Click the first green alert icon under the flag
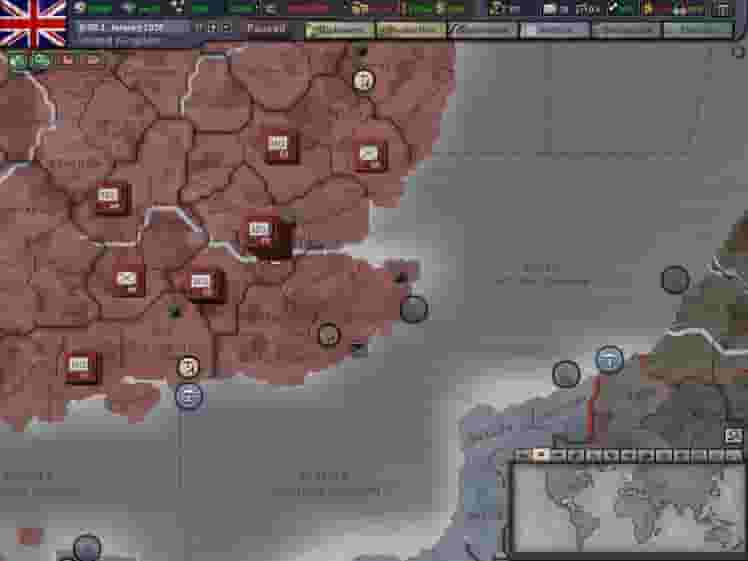 coord(18,60)
